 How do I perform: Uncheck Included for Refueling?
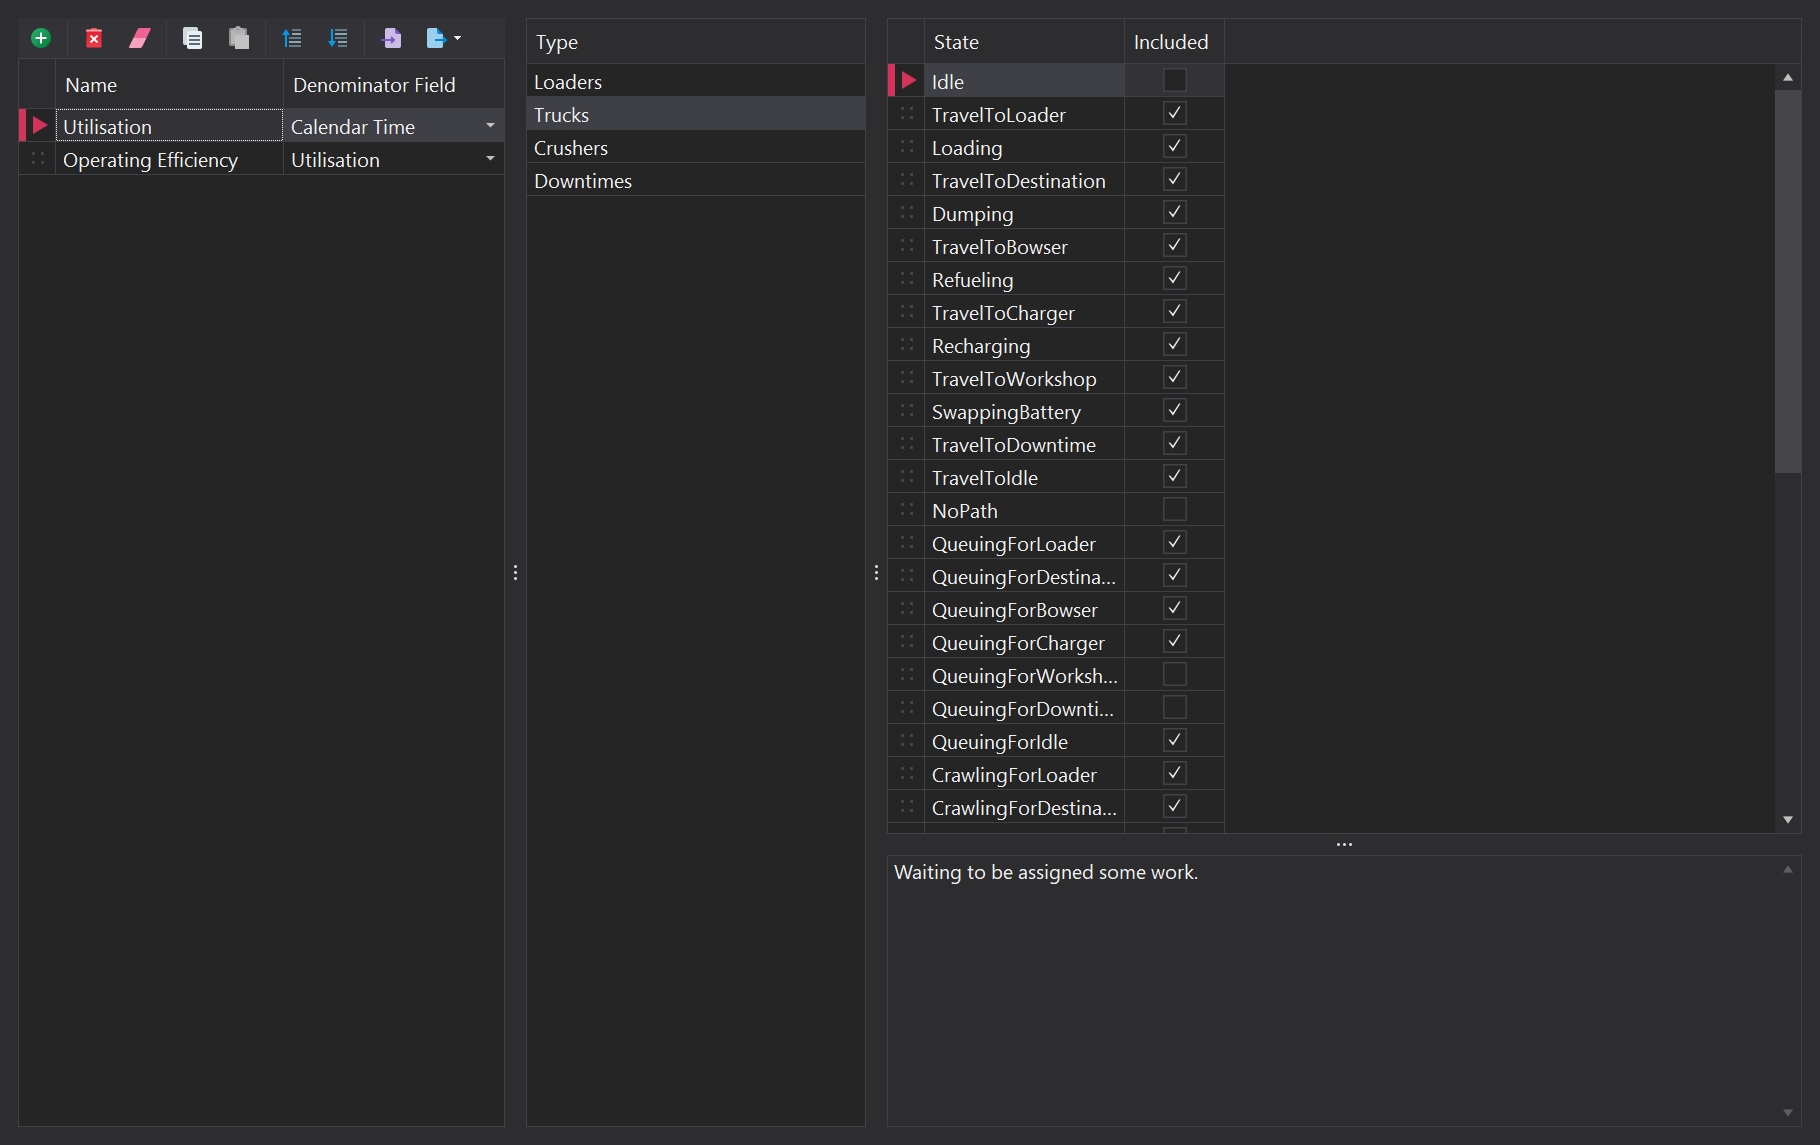point(1175,278)
